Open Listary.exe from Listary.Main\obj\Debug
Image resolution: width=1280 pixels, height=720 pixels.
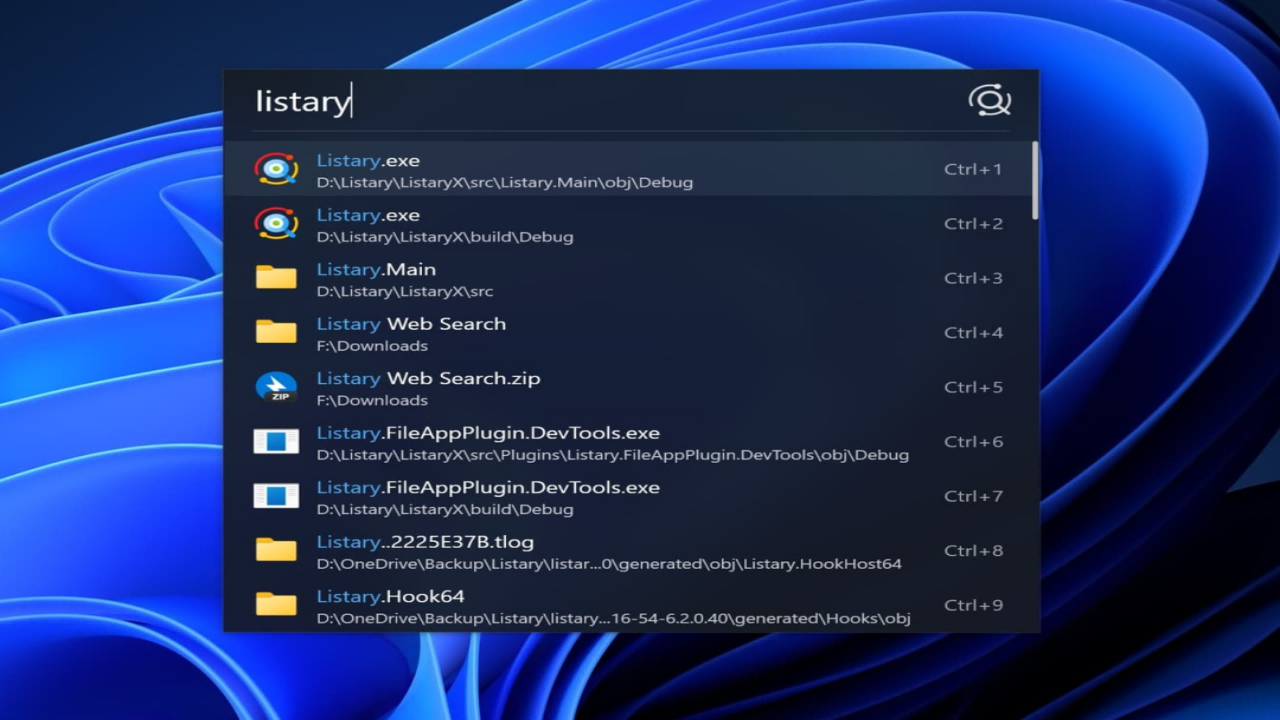[x=368, y=161]
